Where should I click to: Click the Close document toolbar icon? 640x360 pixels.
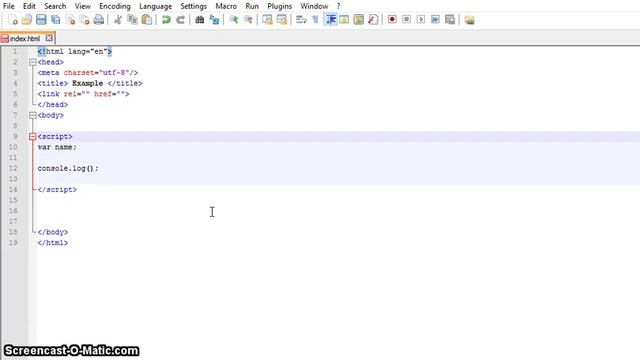[x=70, y=20]
